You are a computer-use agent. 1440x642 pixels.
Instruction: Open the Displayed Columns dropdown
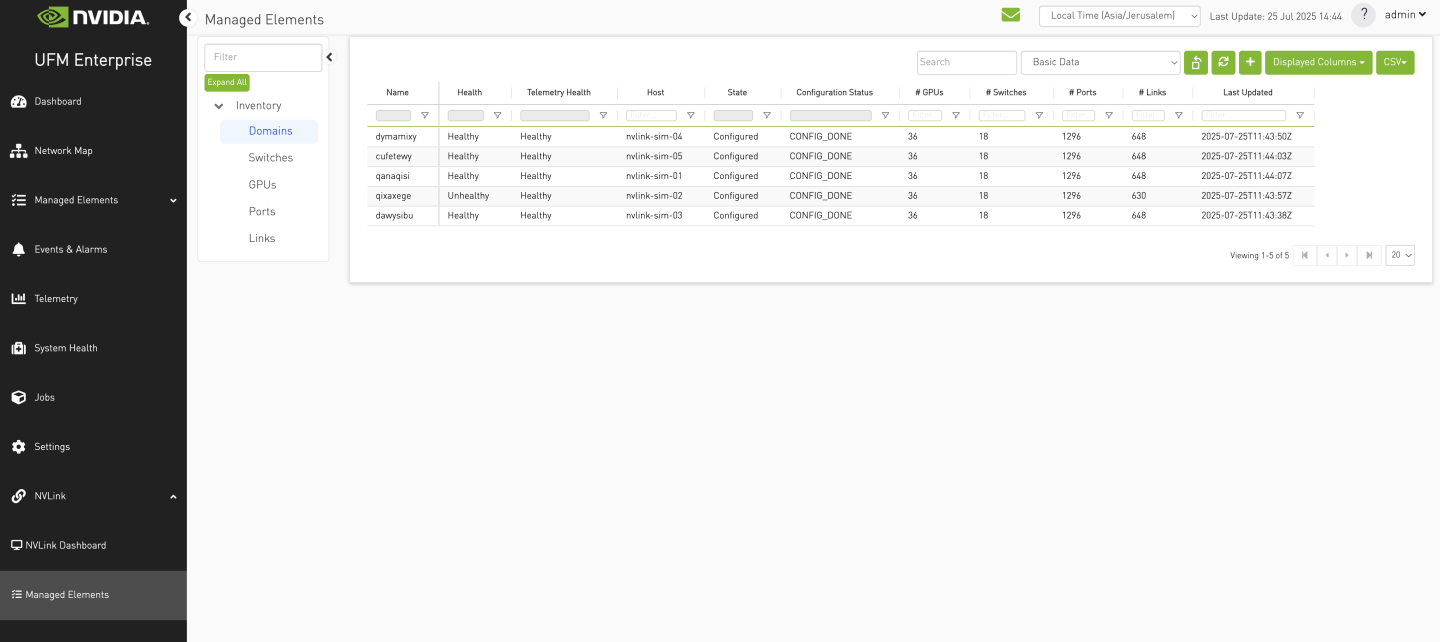tap(1318, 61)
